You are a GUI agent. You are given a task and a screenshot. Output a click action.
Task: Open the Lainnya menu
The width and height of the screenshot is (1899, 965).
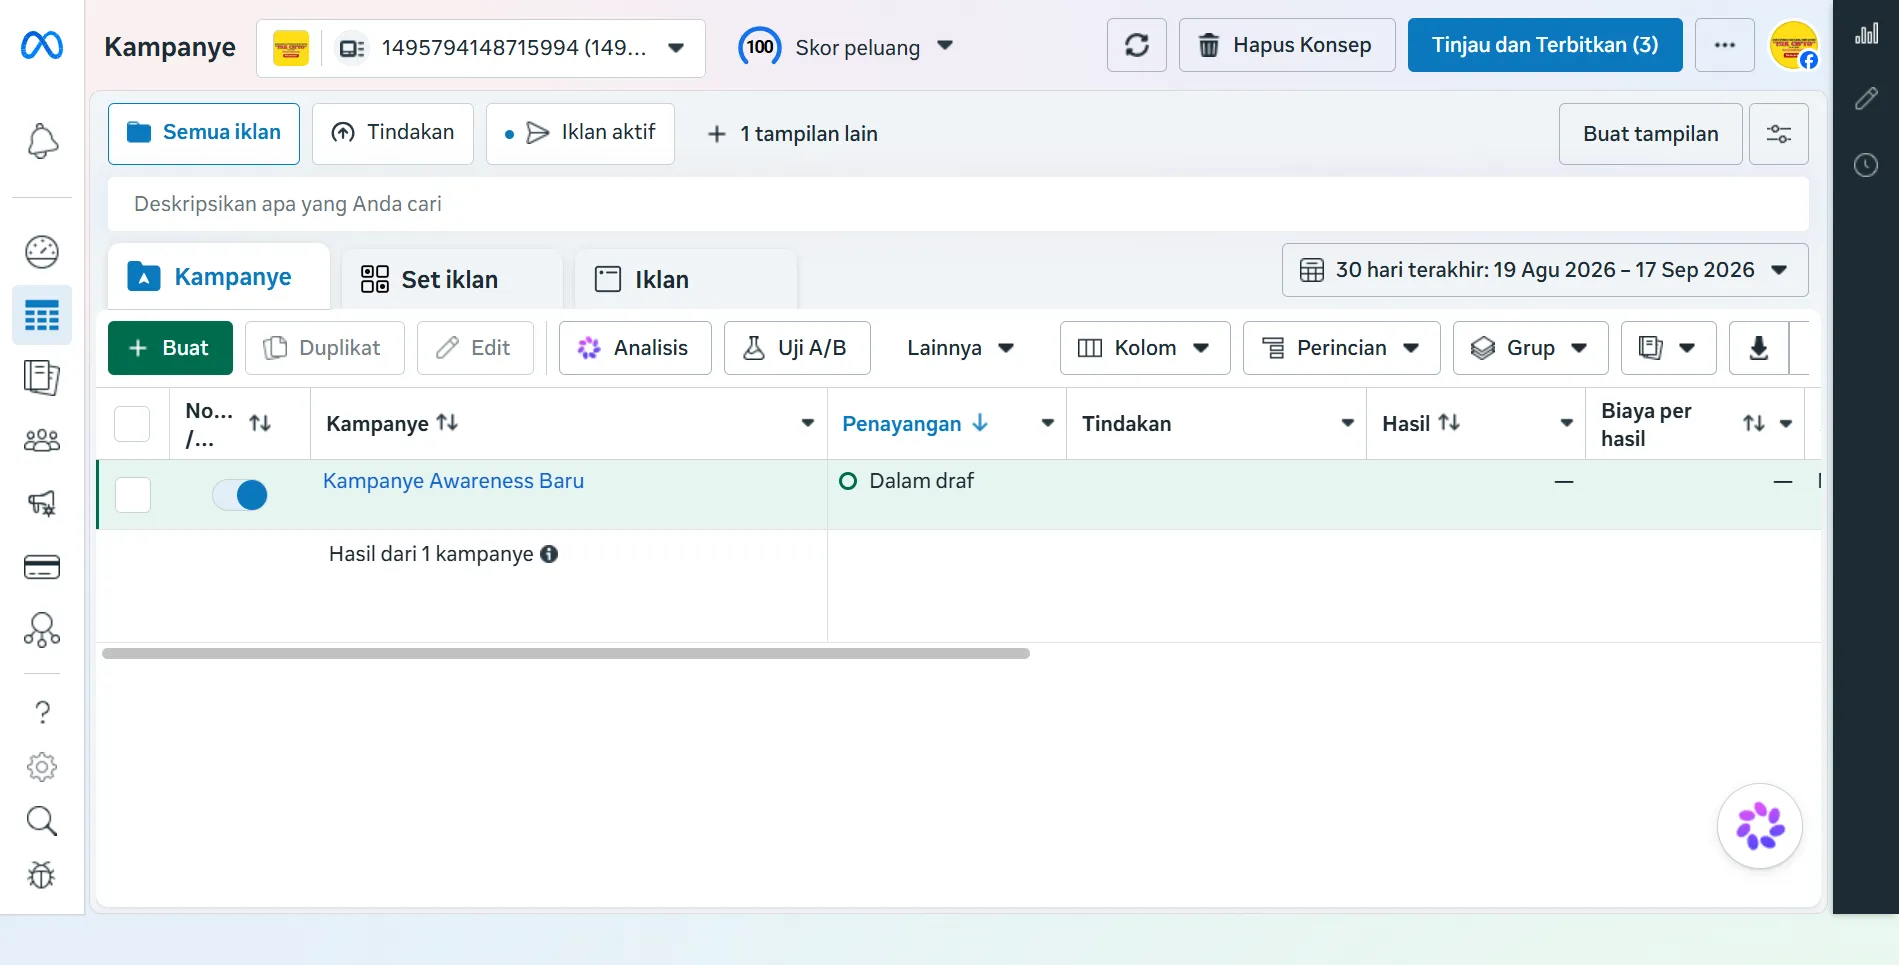click(x=961, y=348)
